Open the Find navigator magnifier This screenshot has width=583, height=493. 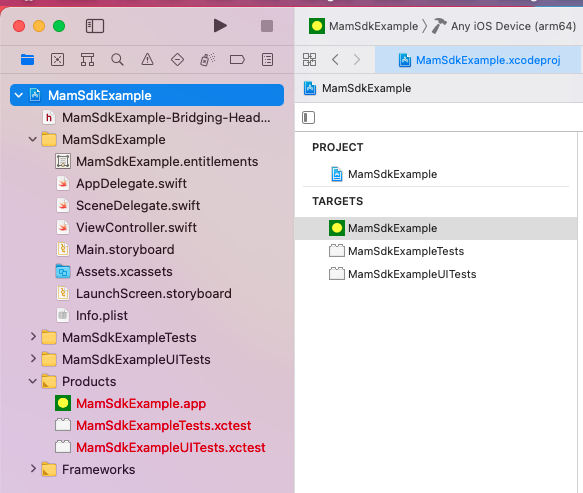coord(117,59)
